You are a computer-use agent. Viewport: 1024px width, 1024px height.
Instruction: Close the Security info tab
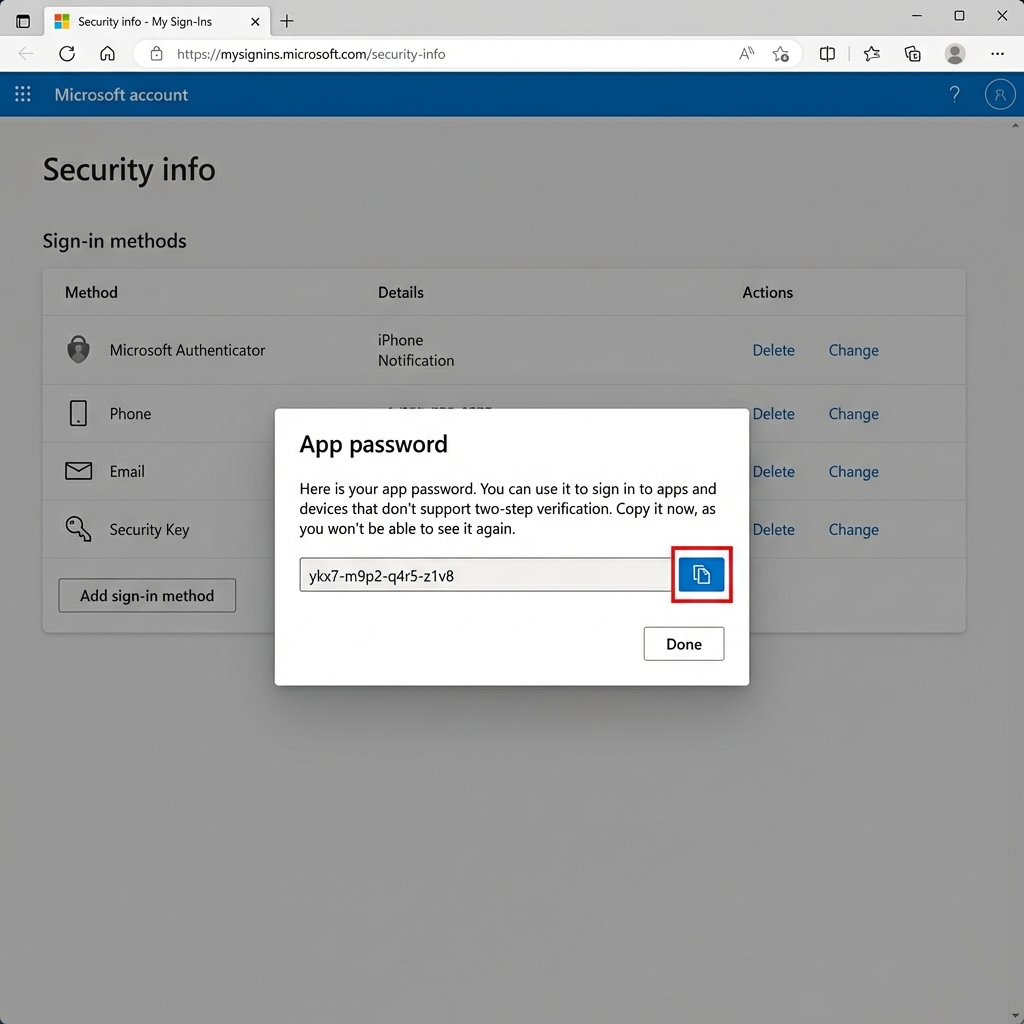pos(255,21)
